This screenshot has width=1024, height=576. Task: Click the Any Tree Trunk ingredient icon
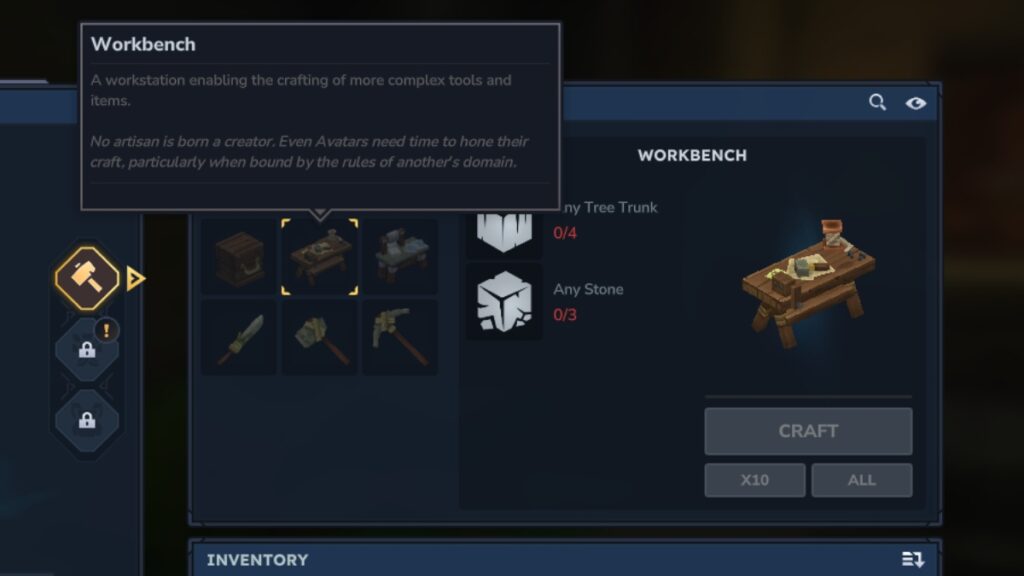coord(504,232)
